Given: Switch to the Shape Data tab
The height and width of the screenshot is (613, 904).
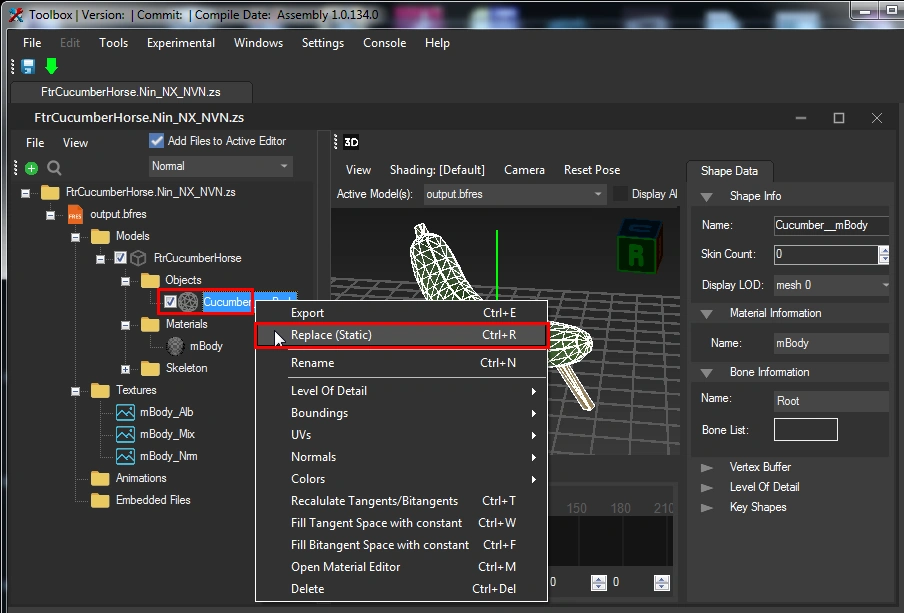Looking at the screenshot, I should (x=729, y=171).
